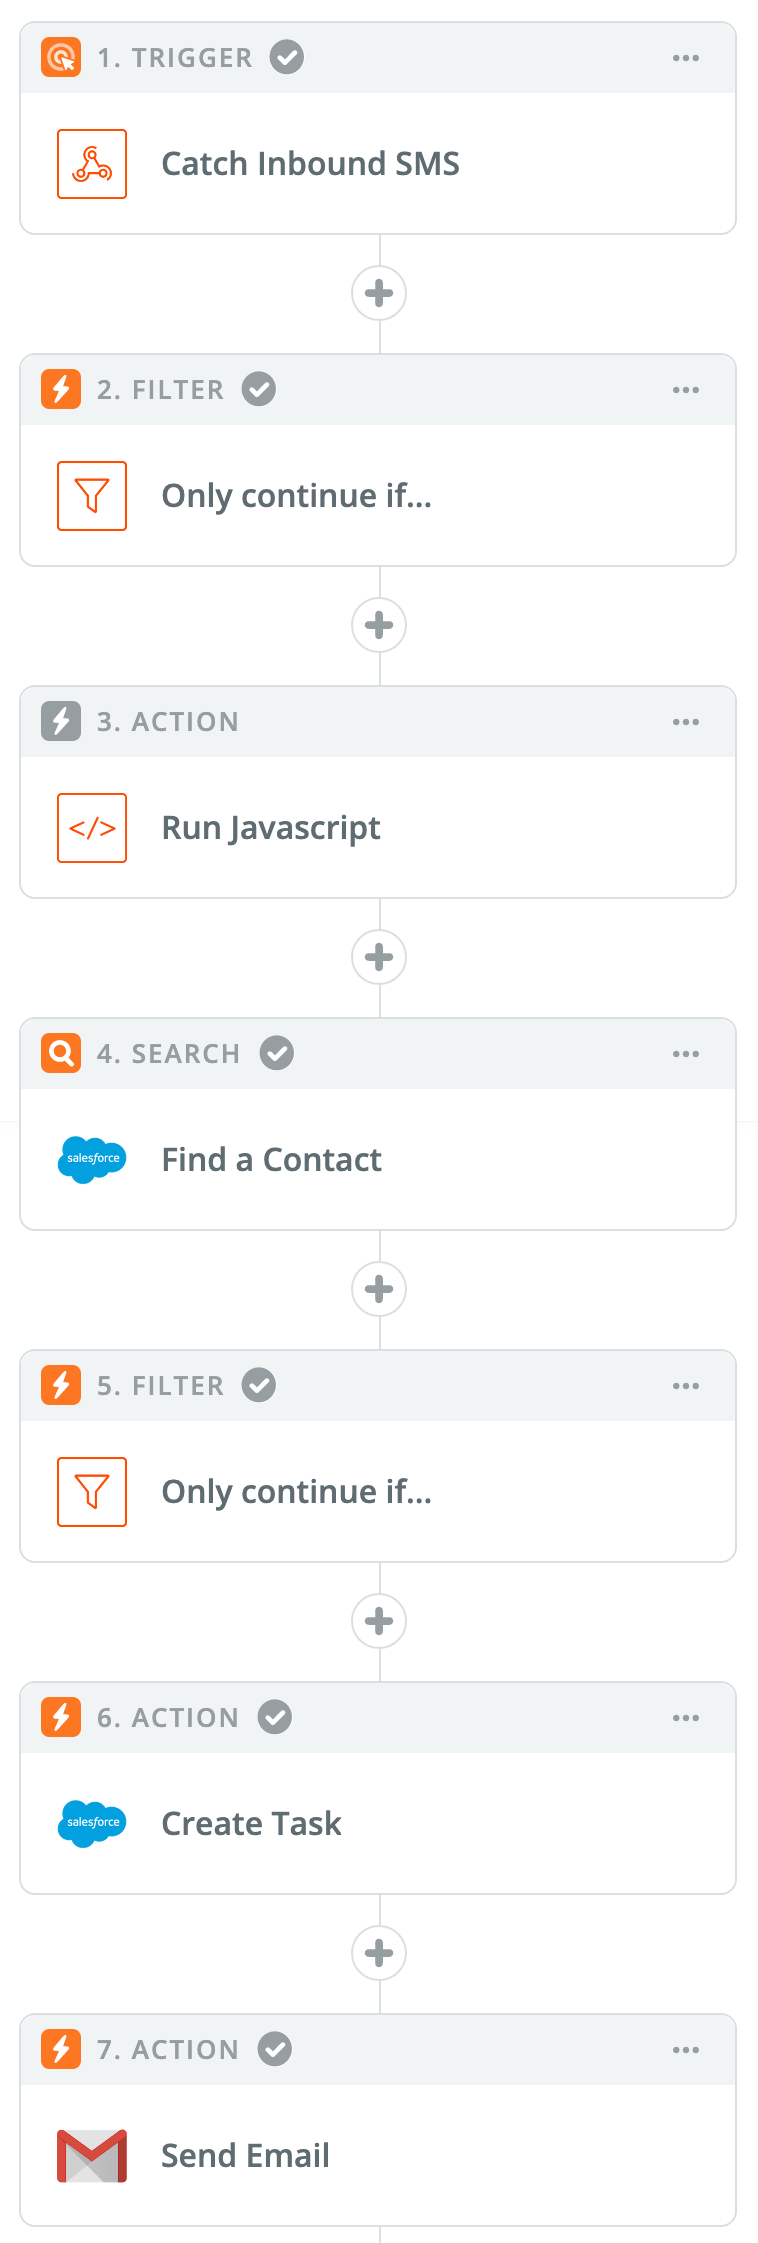Open the Catch Inbound SMS trigger for editing
Screen dimensions: 758x2243
310,164
